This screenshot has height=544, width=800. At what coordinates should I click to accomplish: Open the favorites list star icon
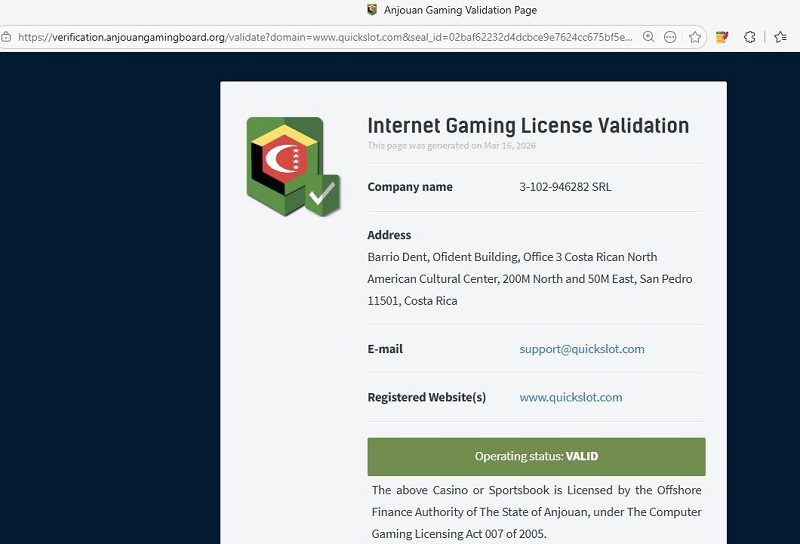coord(780,37)
